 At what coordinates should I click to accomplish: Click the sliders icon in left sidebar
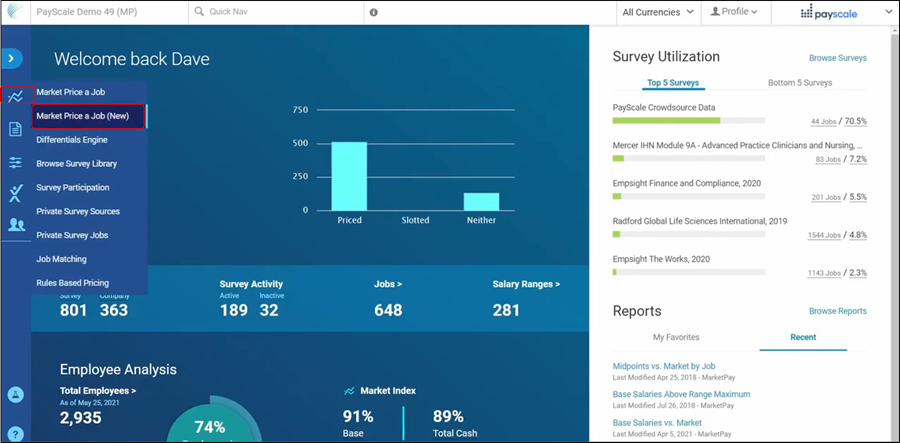pos(15,162)
